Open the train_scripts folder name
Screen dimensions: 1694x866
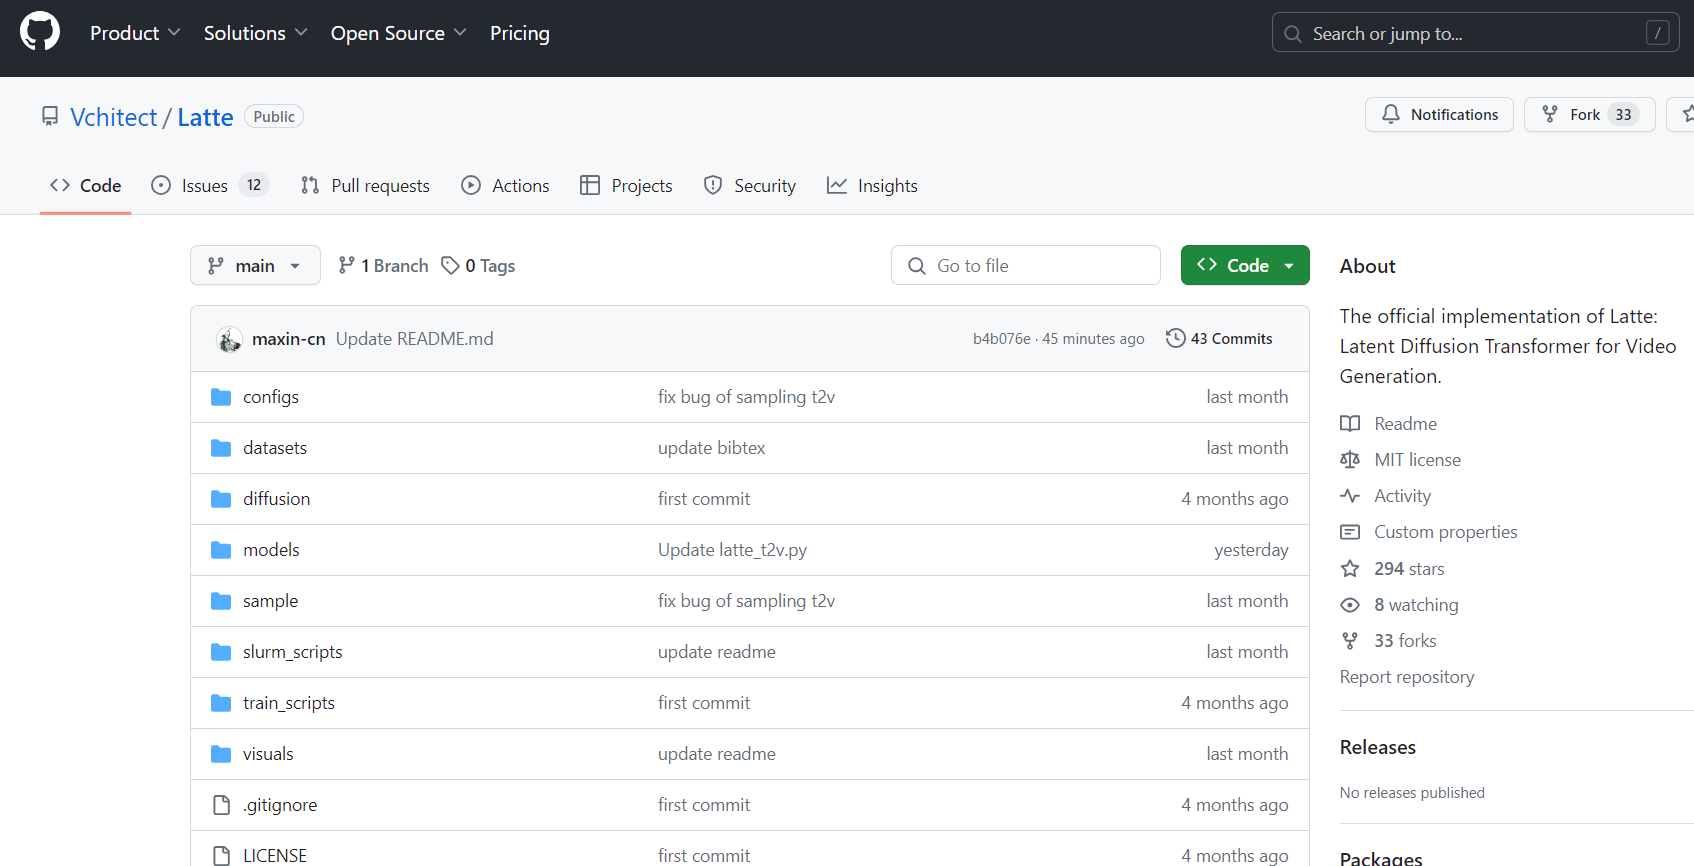[288, 703]
